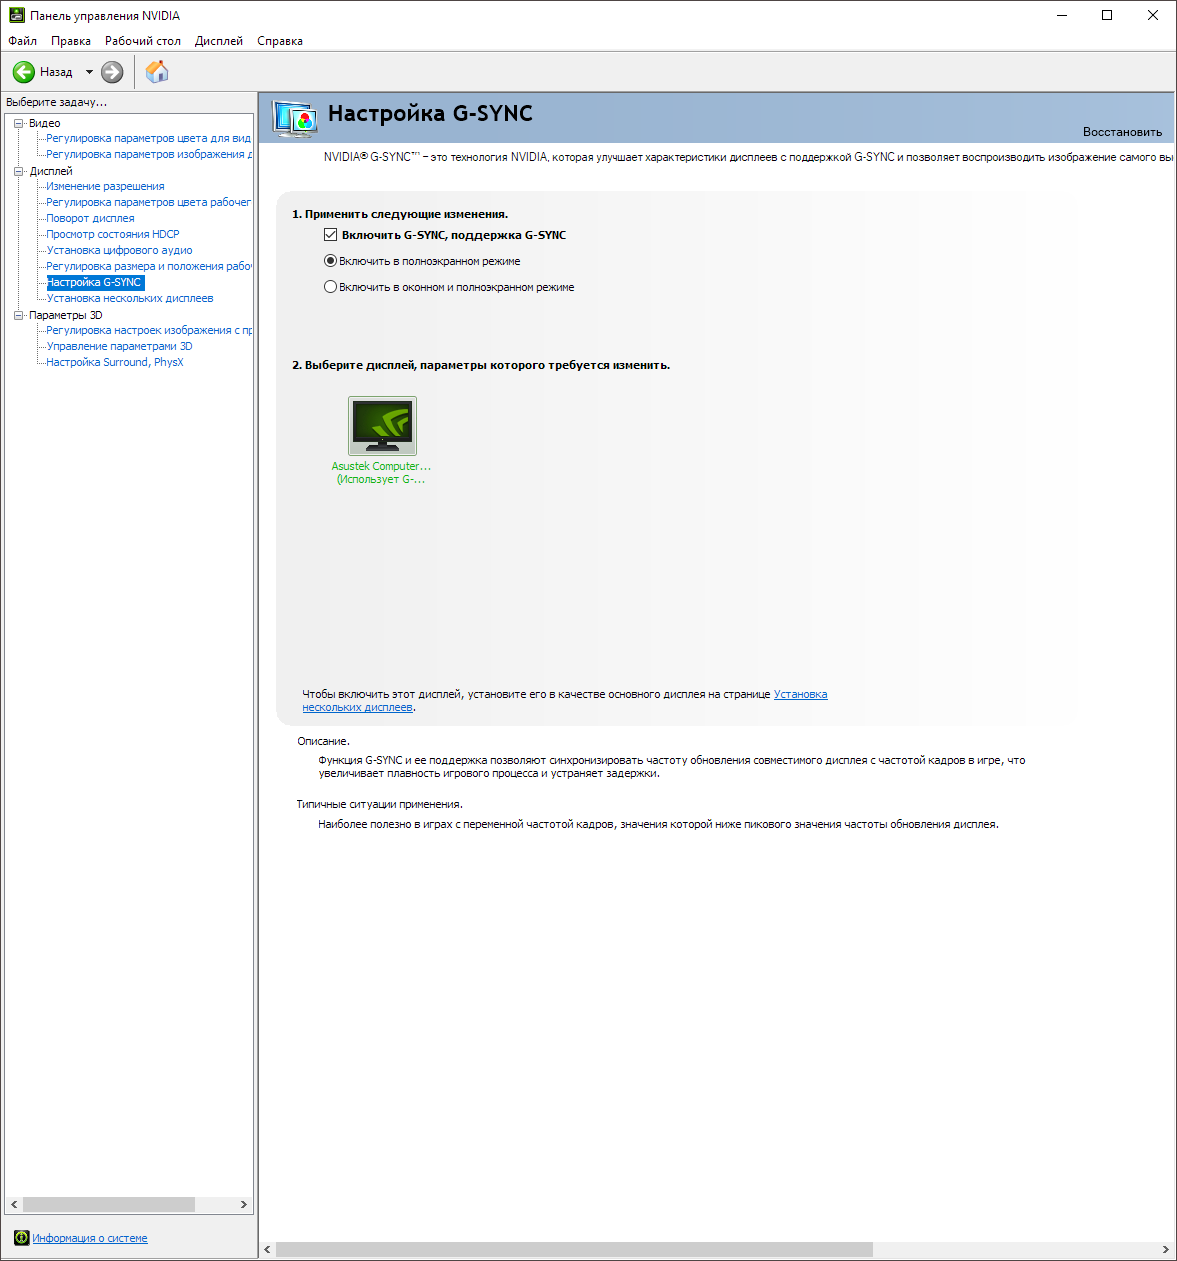The image size is (1177, 1261).
Task: Collapse the Видео tree node
Action: point(18,123)
